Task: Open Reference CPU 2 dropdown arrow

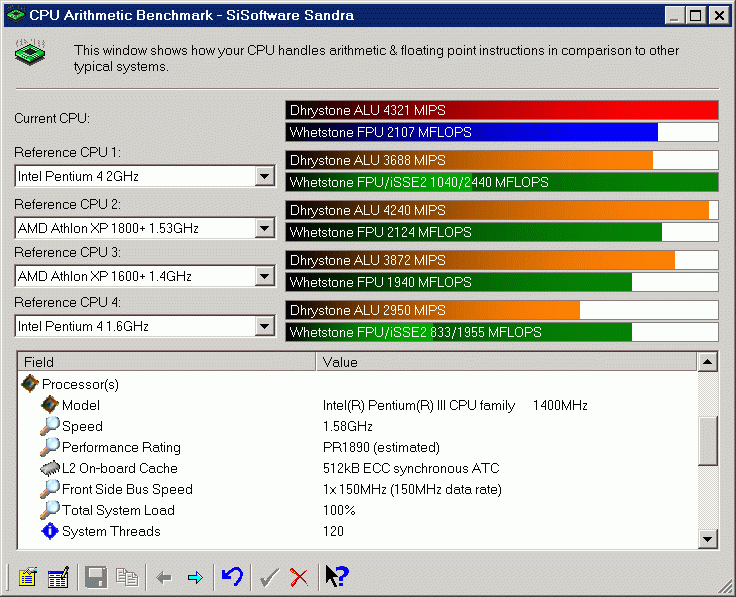Action: point(265,229)
